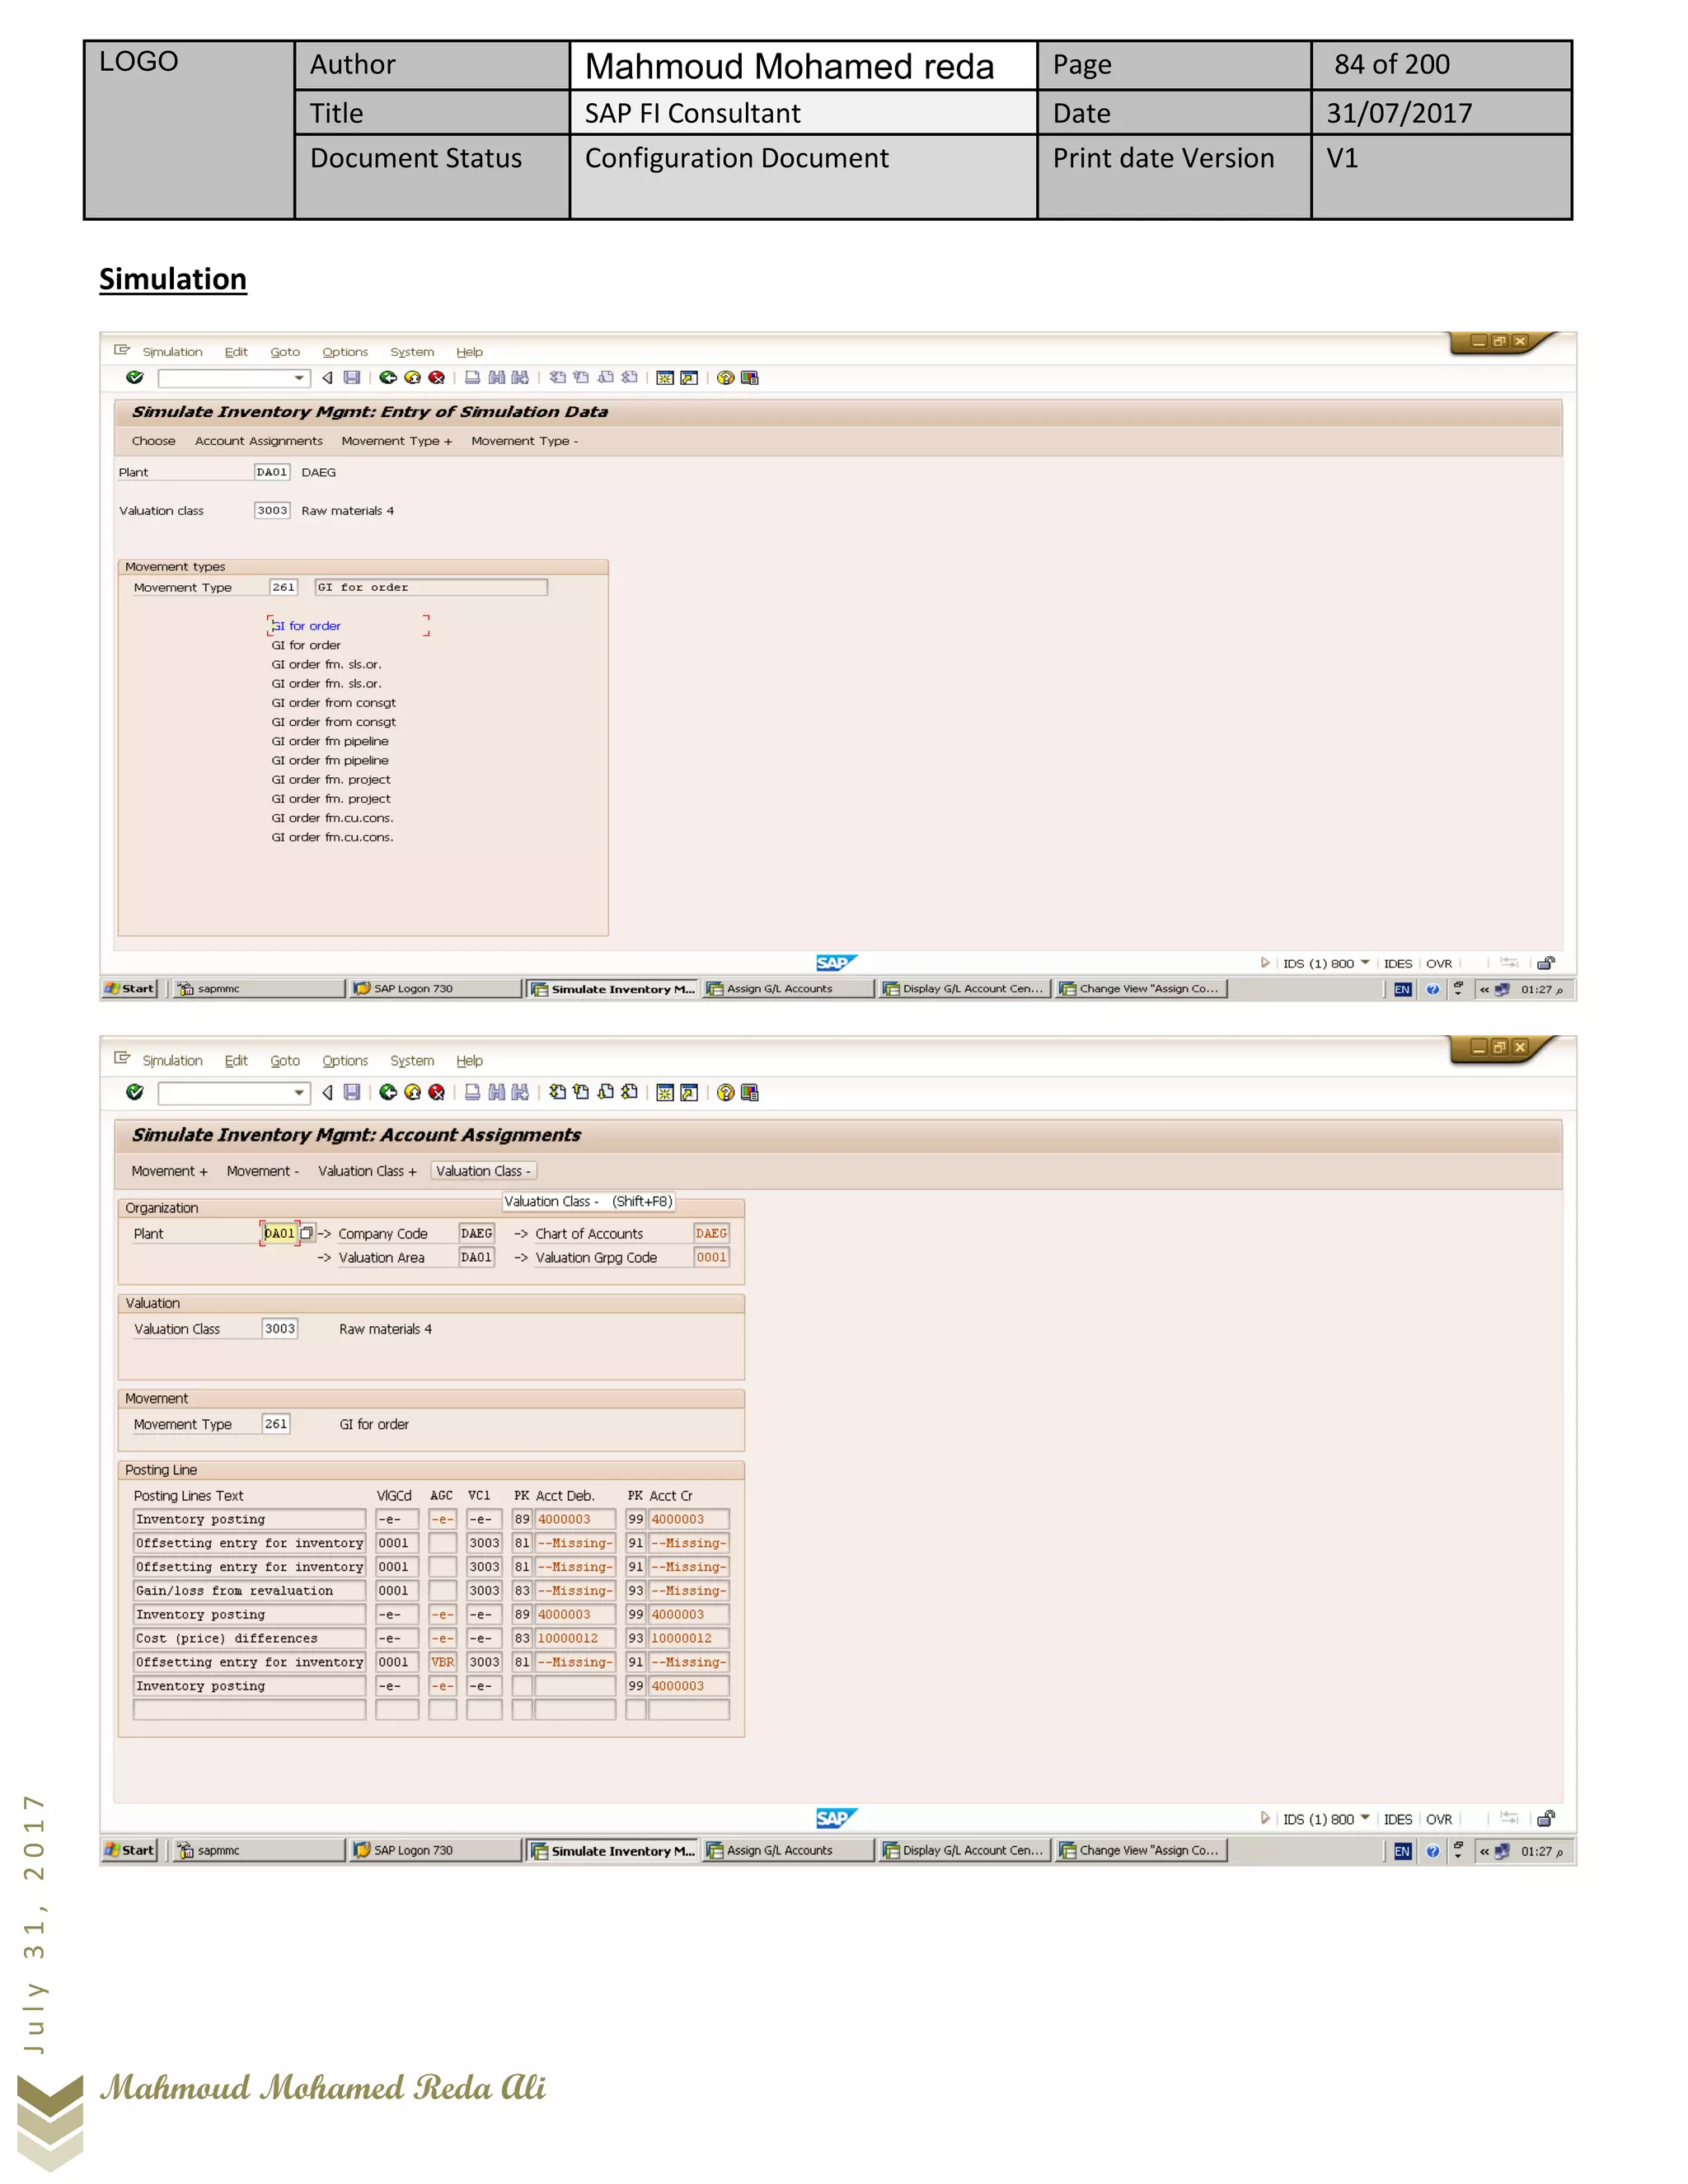The width and height of the screenshot is (1688, 2184).
Task: Click Save icon in Account Assignments window
Action: pyautogui.click(x=352, y=1092)
